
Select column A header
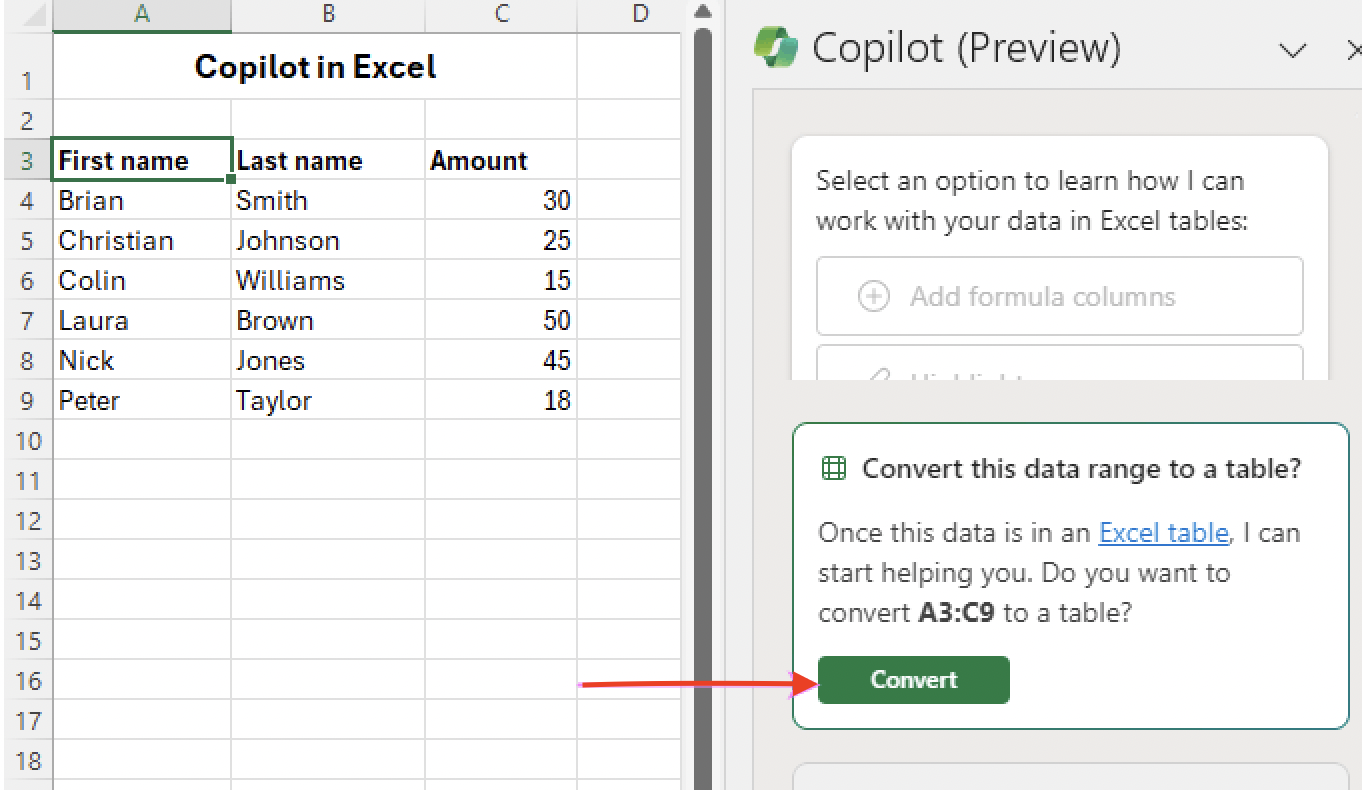[x=142, y=14]
